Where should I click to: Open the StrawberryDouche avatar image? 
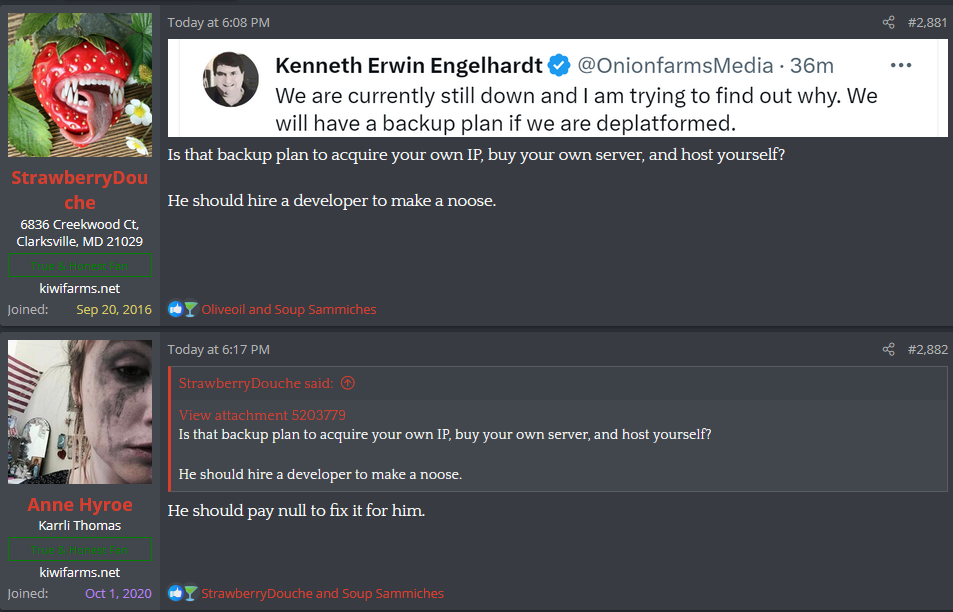pyautogui.click(x=80, y=85)
